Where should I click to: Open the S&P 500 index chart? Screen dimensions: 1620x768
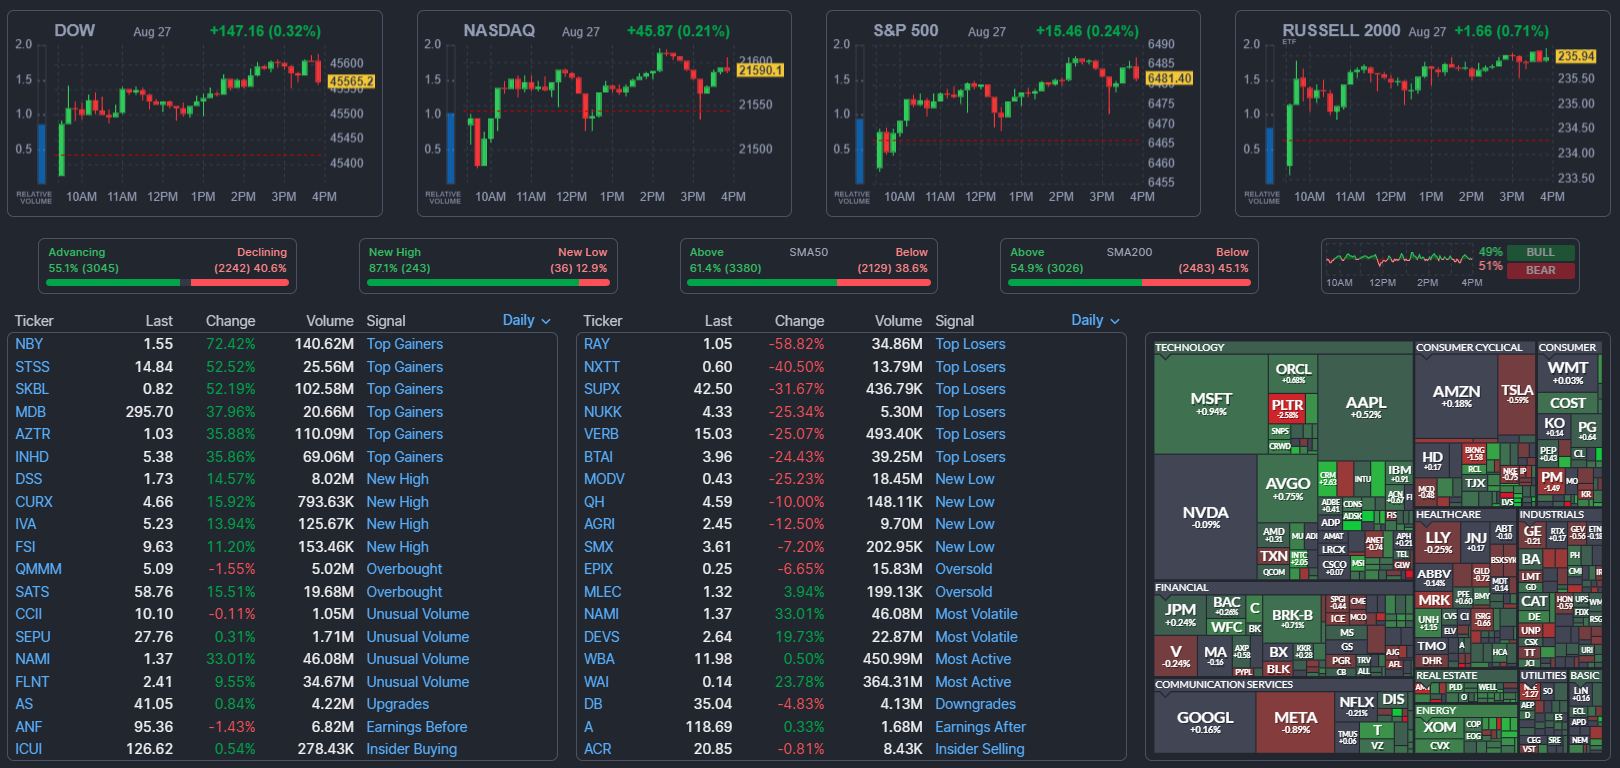click(x=1013, y=114)
